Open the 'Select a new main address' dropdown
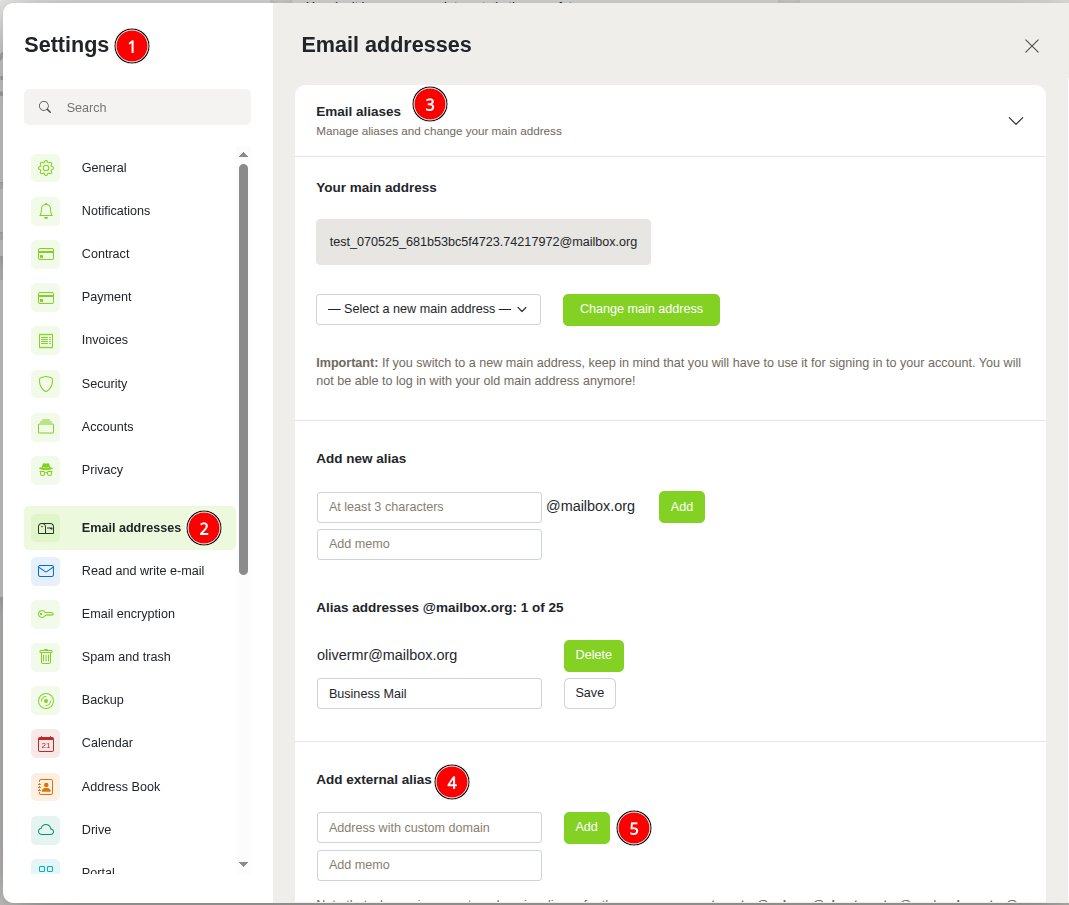Viewport: 1069px width, 905px height. click(428, 310)
